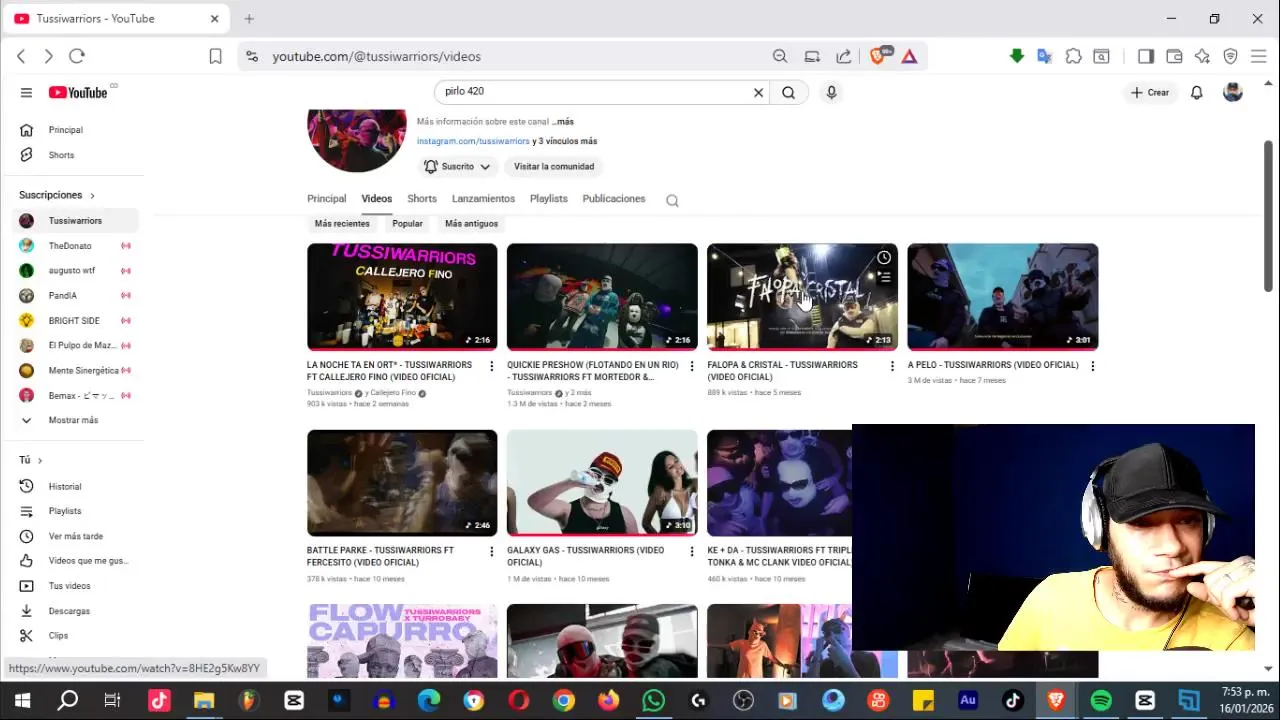1280x720 pixels.
Task: Click the browser zoom-out magnifier icon
Action: [x=780, y=56]
